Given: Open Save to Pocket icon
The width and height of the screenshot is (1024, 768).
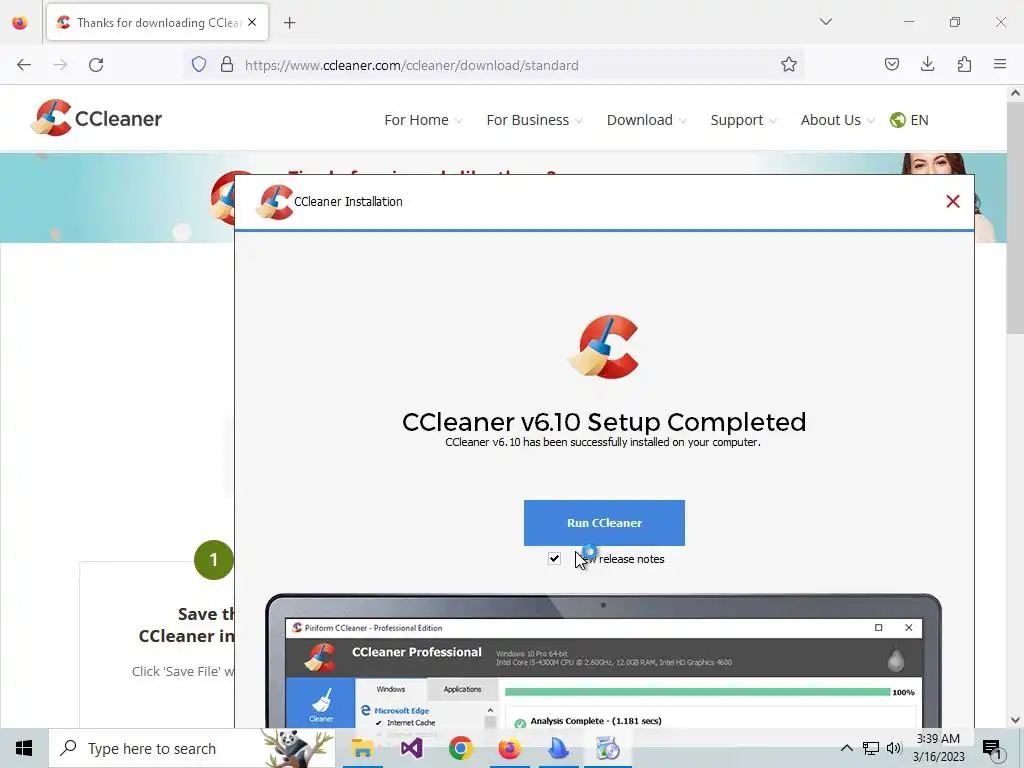Looking at the screenshot, I should click(x=891, y=64).
